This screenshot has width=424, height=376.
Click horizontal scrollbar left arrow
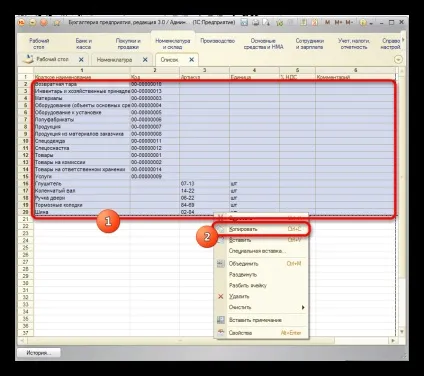(x=22, y=341)
